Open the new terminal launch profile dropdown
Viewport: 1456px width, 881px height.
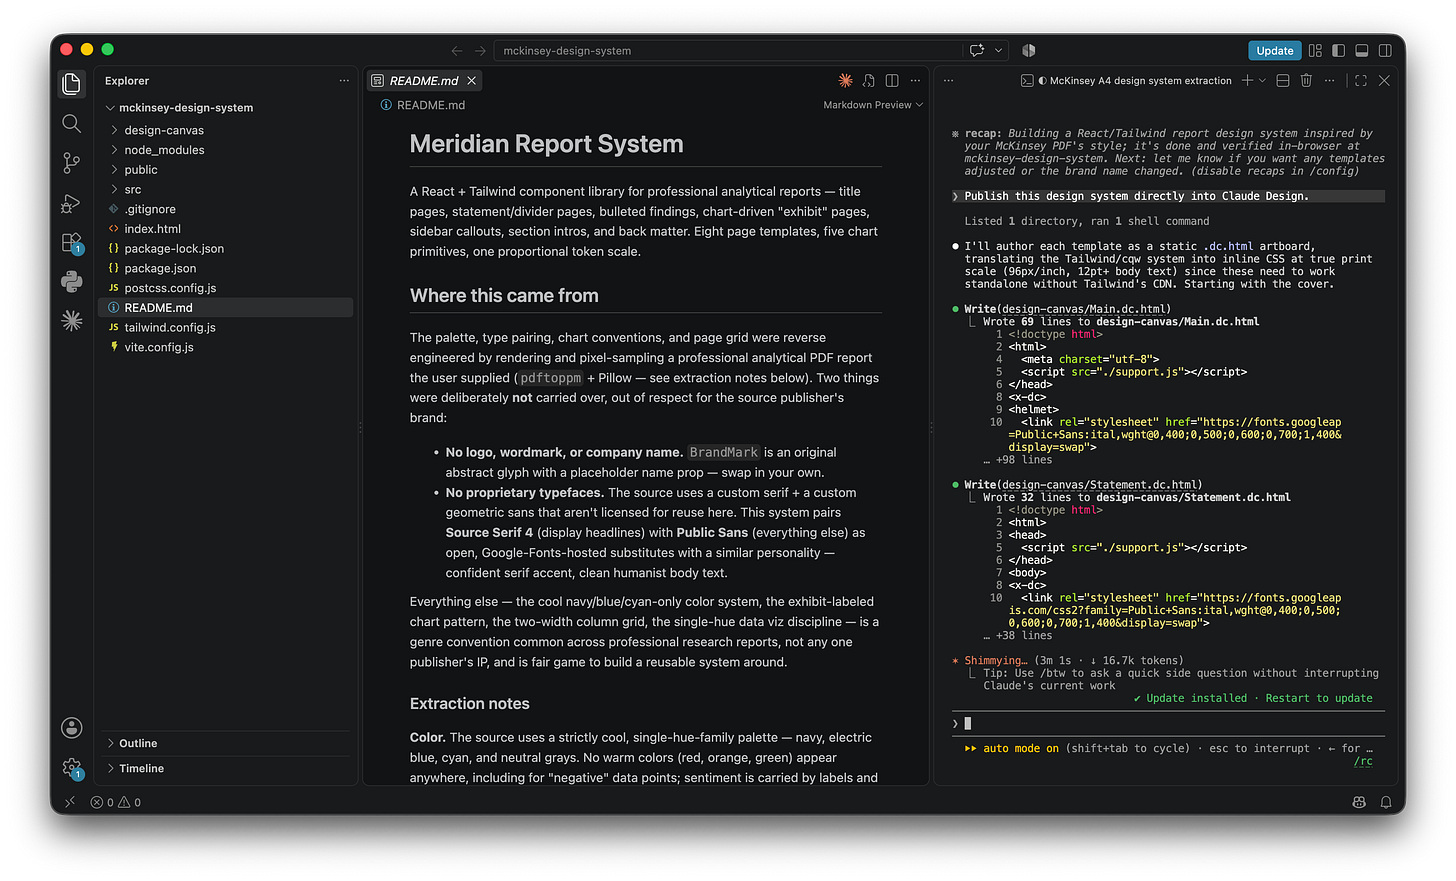click(1262, 80)
